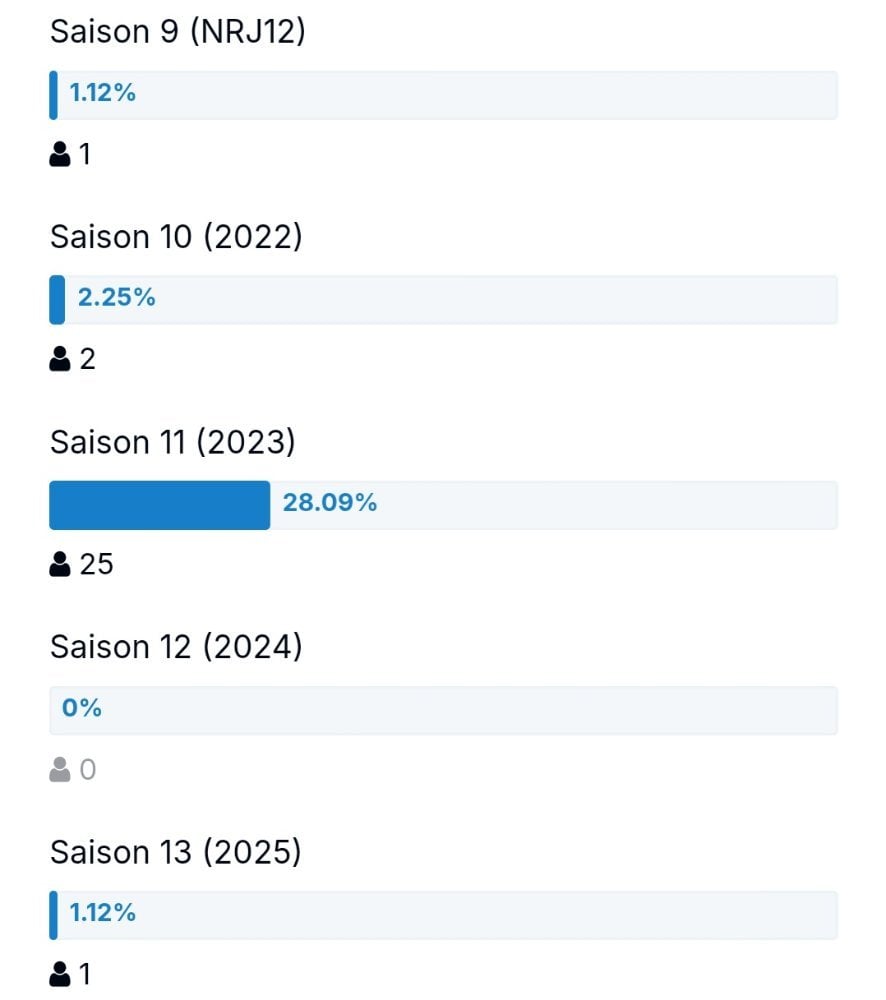886x1000 pixels.
Task: Click the 2.25% percentage label
Action: click(x=117, y=298)
